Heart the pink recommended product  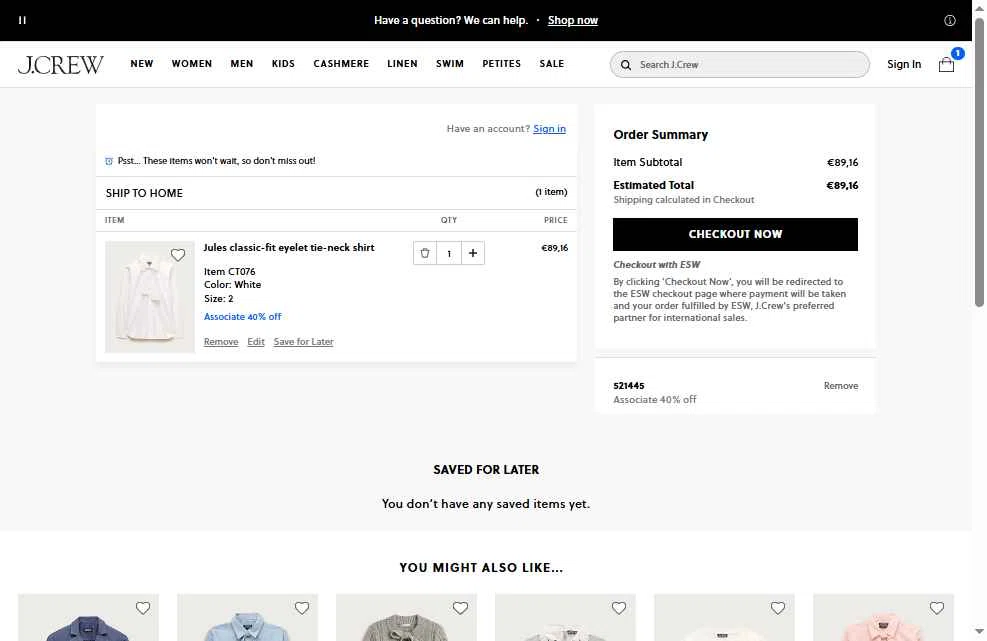point(937,608)
